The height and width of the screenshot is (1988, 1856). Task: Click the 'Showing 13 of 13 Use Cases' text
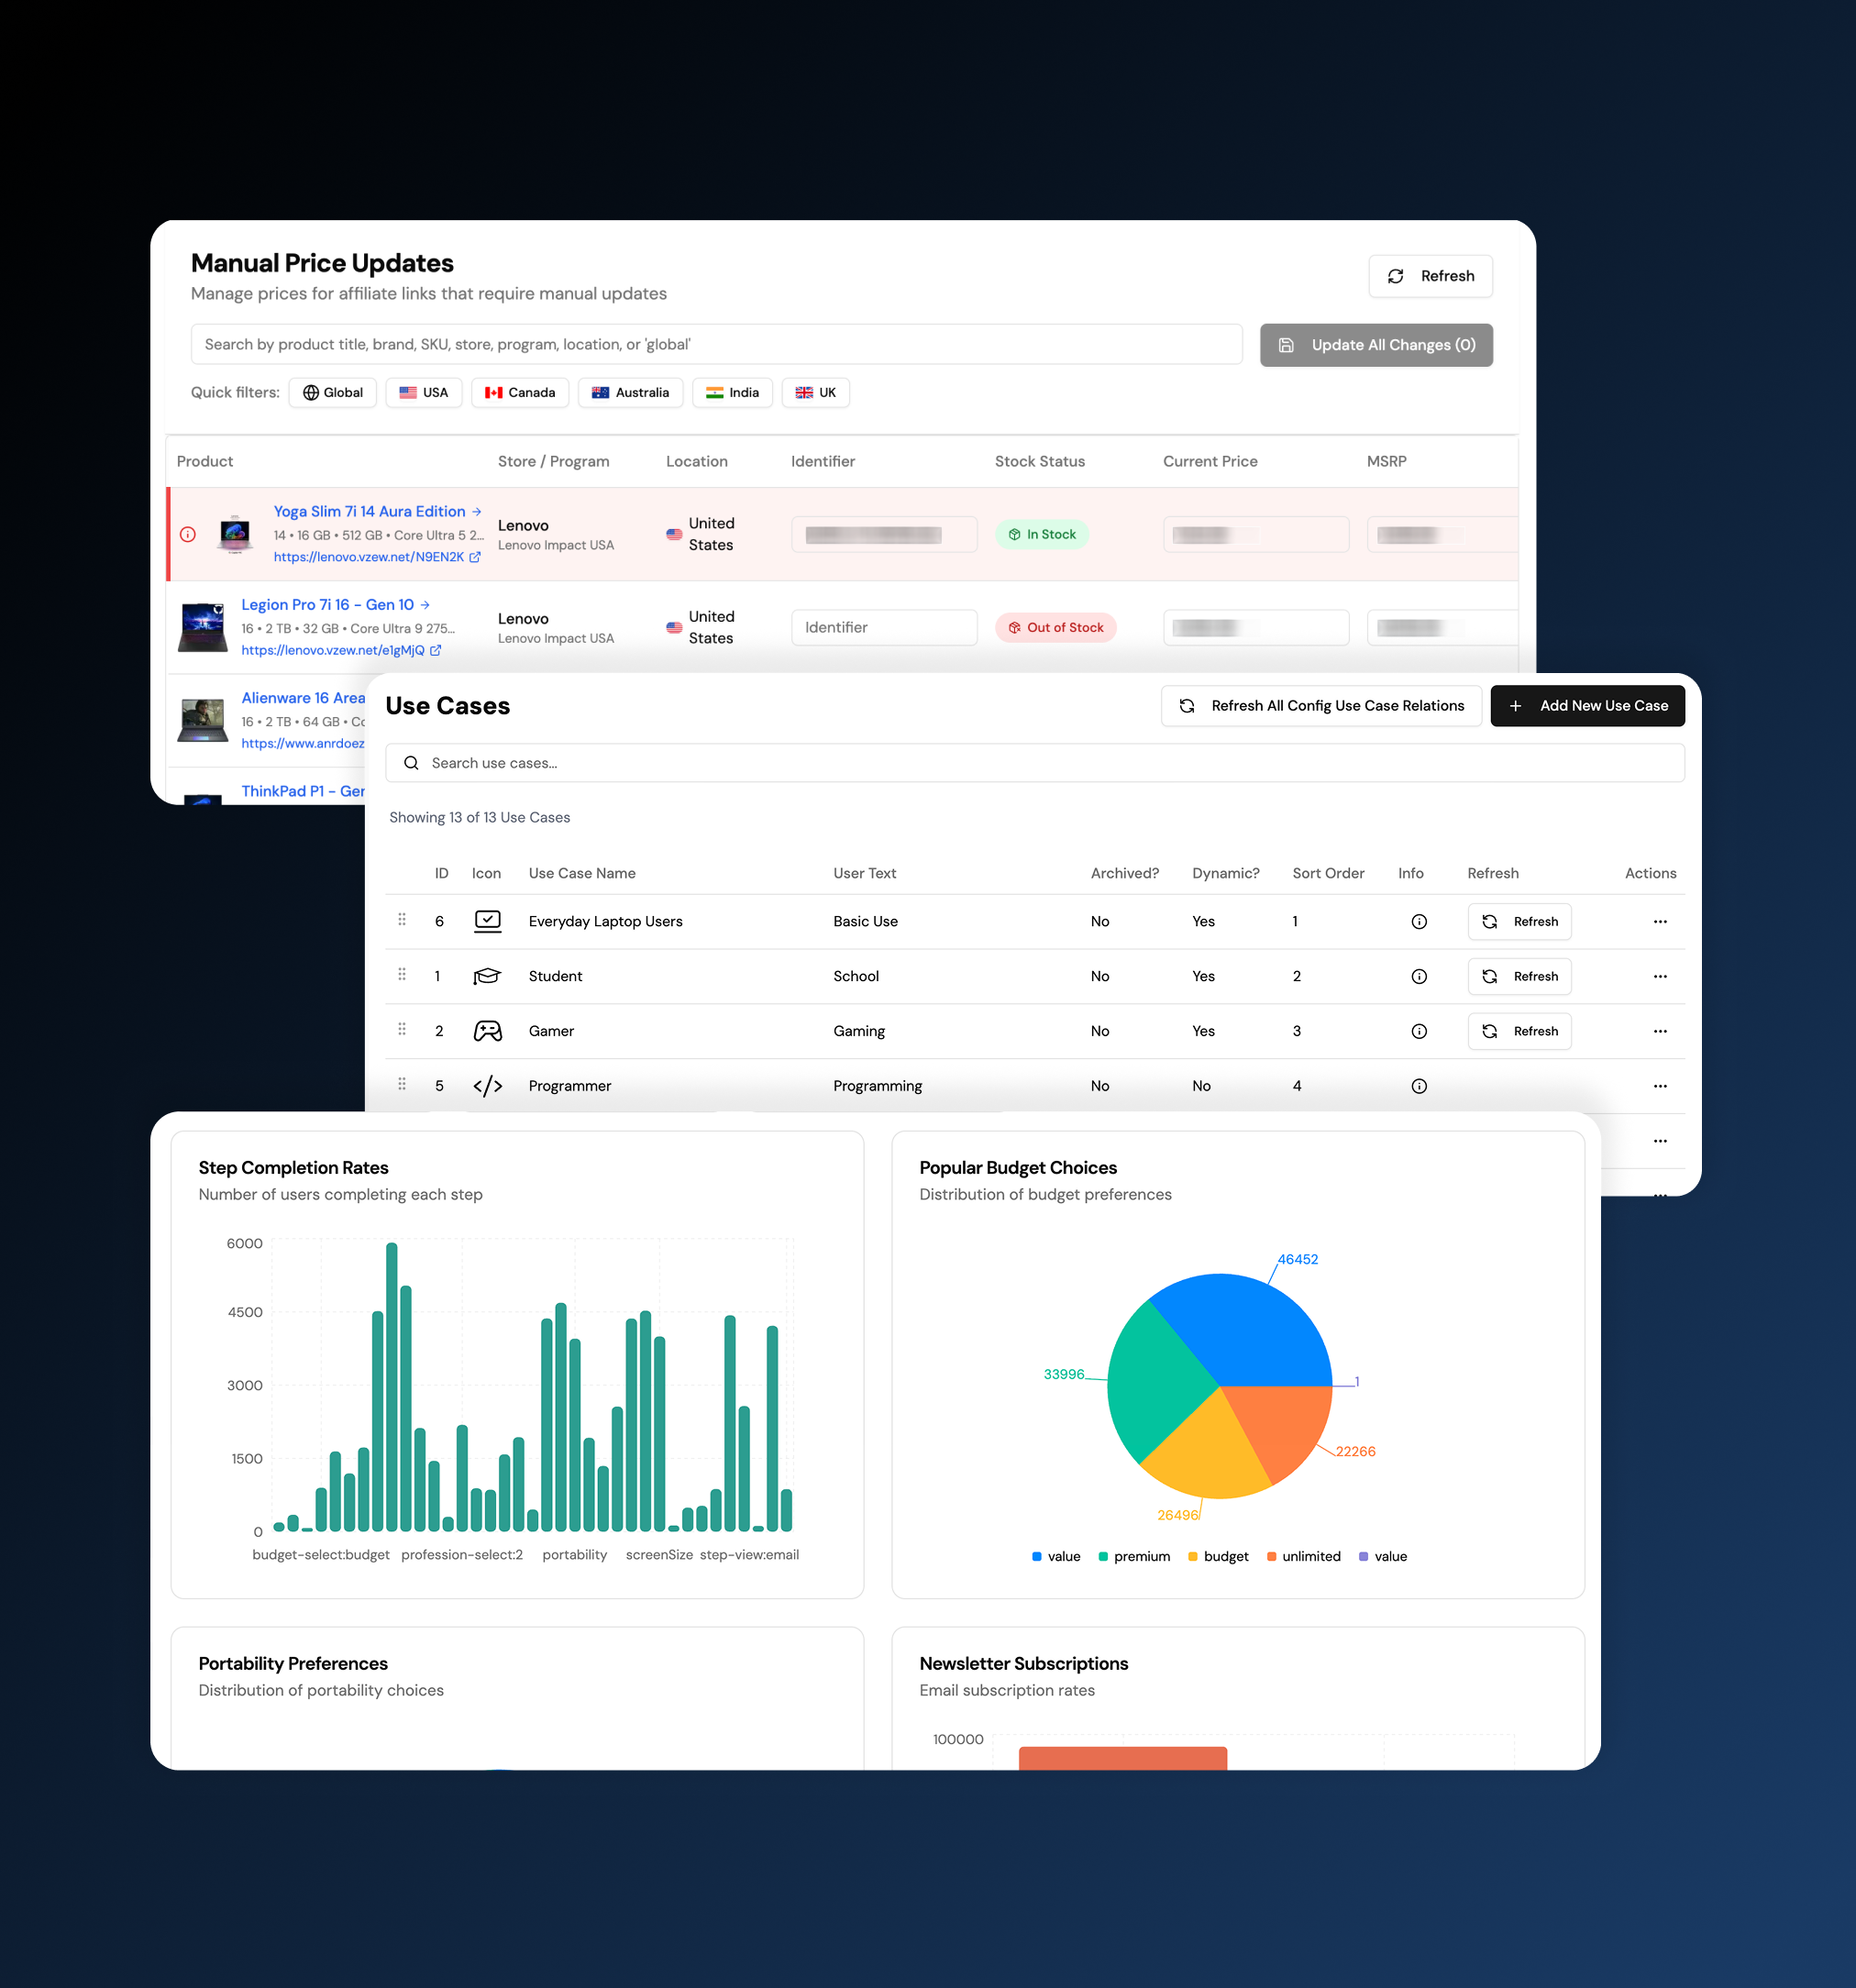pyautogui.click(x=480, y=818)
